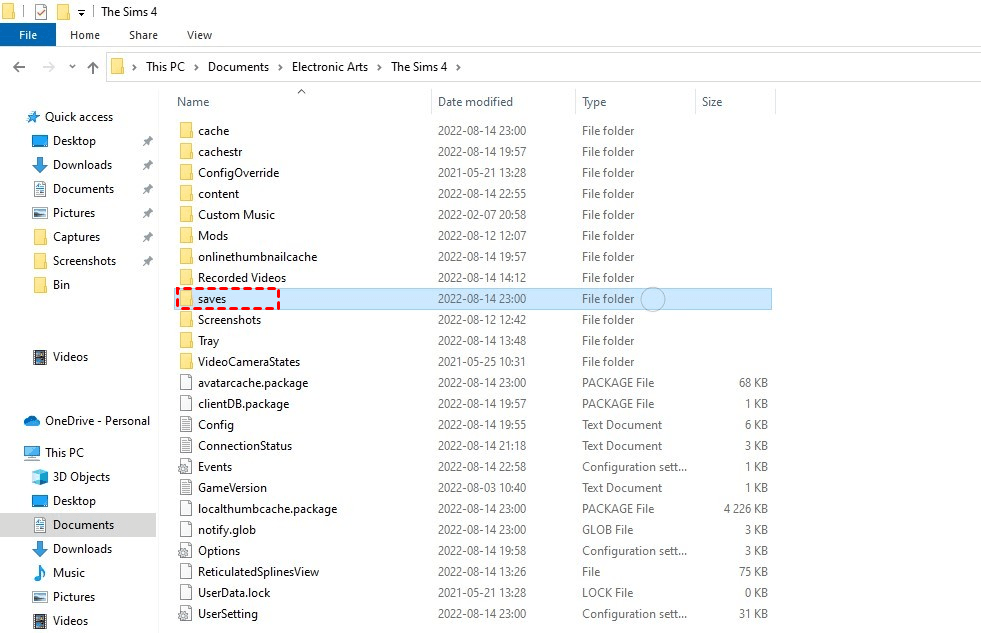This screenshot has height=633, width=981.
Task: Select the VideoCameraStates folder icon
Action: (186, 362)
